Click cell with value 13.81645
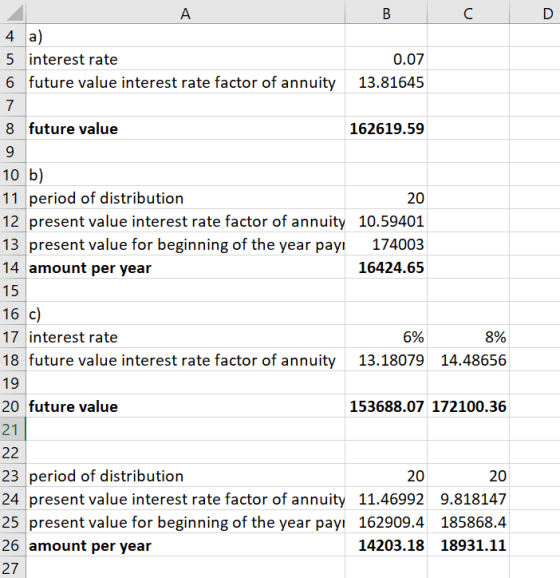 [386, 82]
